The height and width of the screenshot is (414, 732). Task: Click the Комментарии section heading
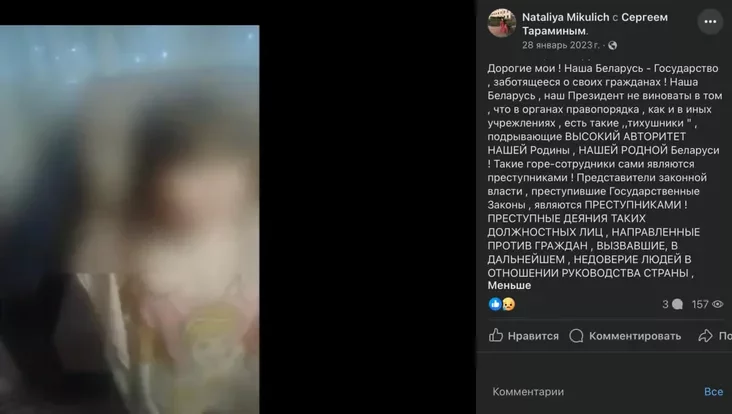[x=528, y=392]
